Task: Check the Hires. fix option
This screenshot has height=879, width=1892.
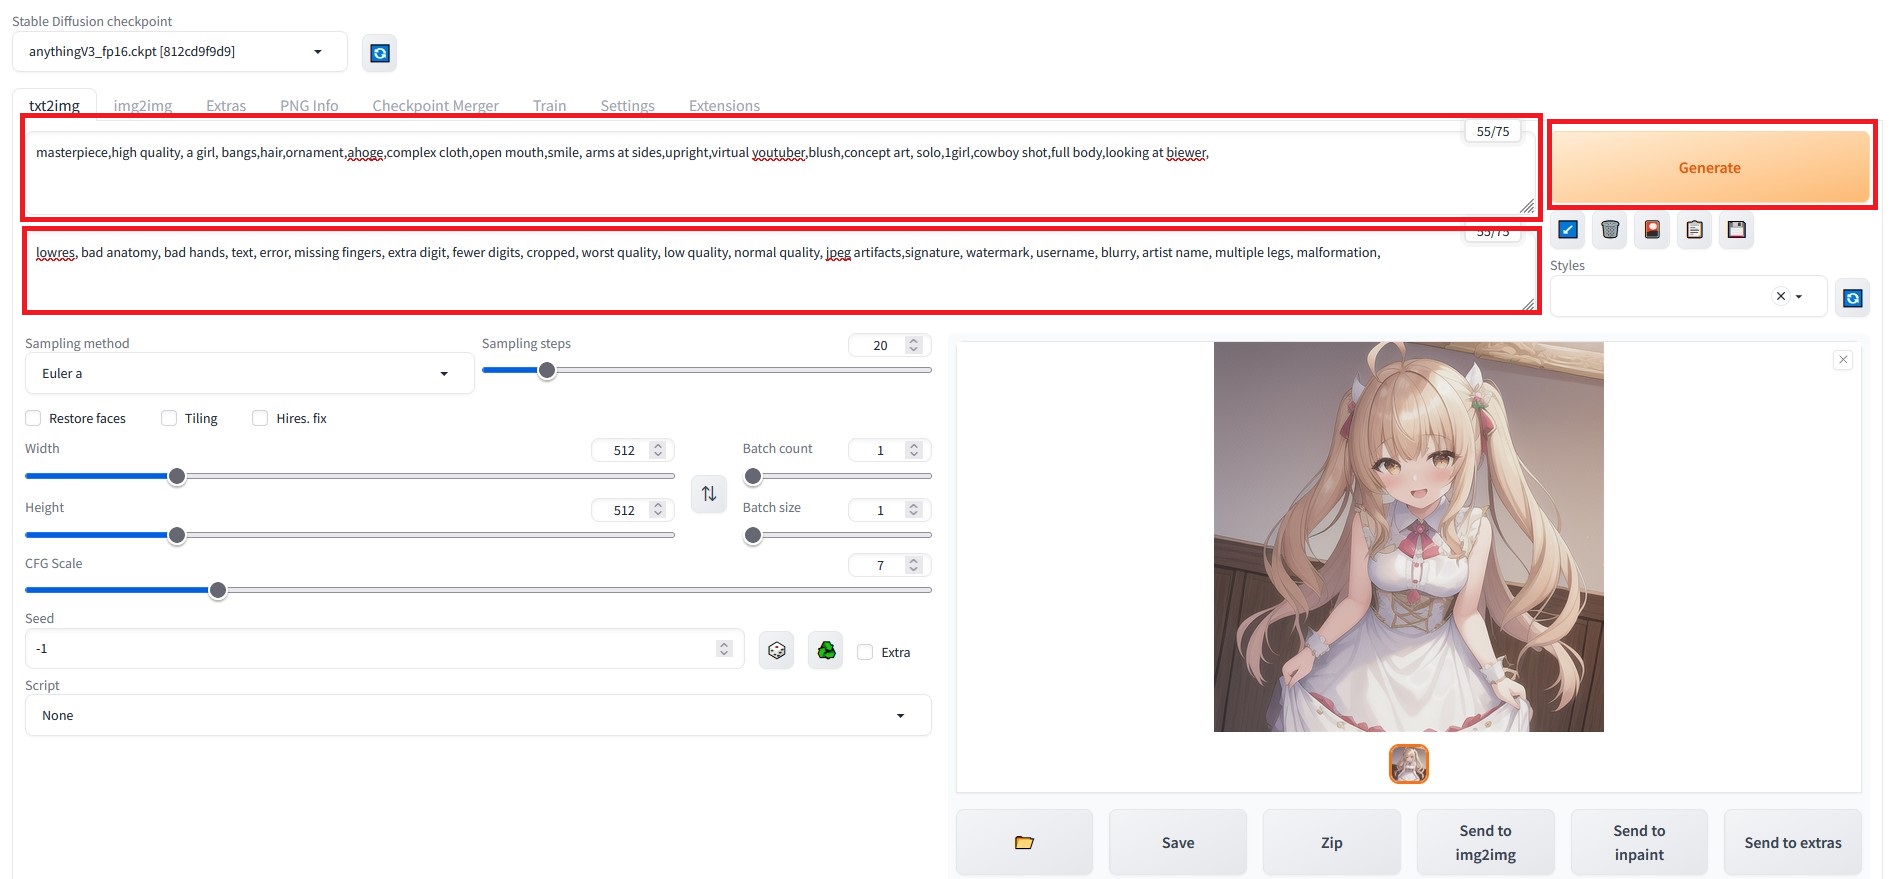Action: click(x=260, y=418)
